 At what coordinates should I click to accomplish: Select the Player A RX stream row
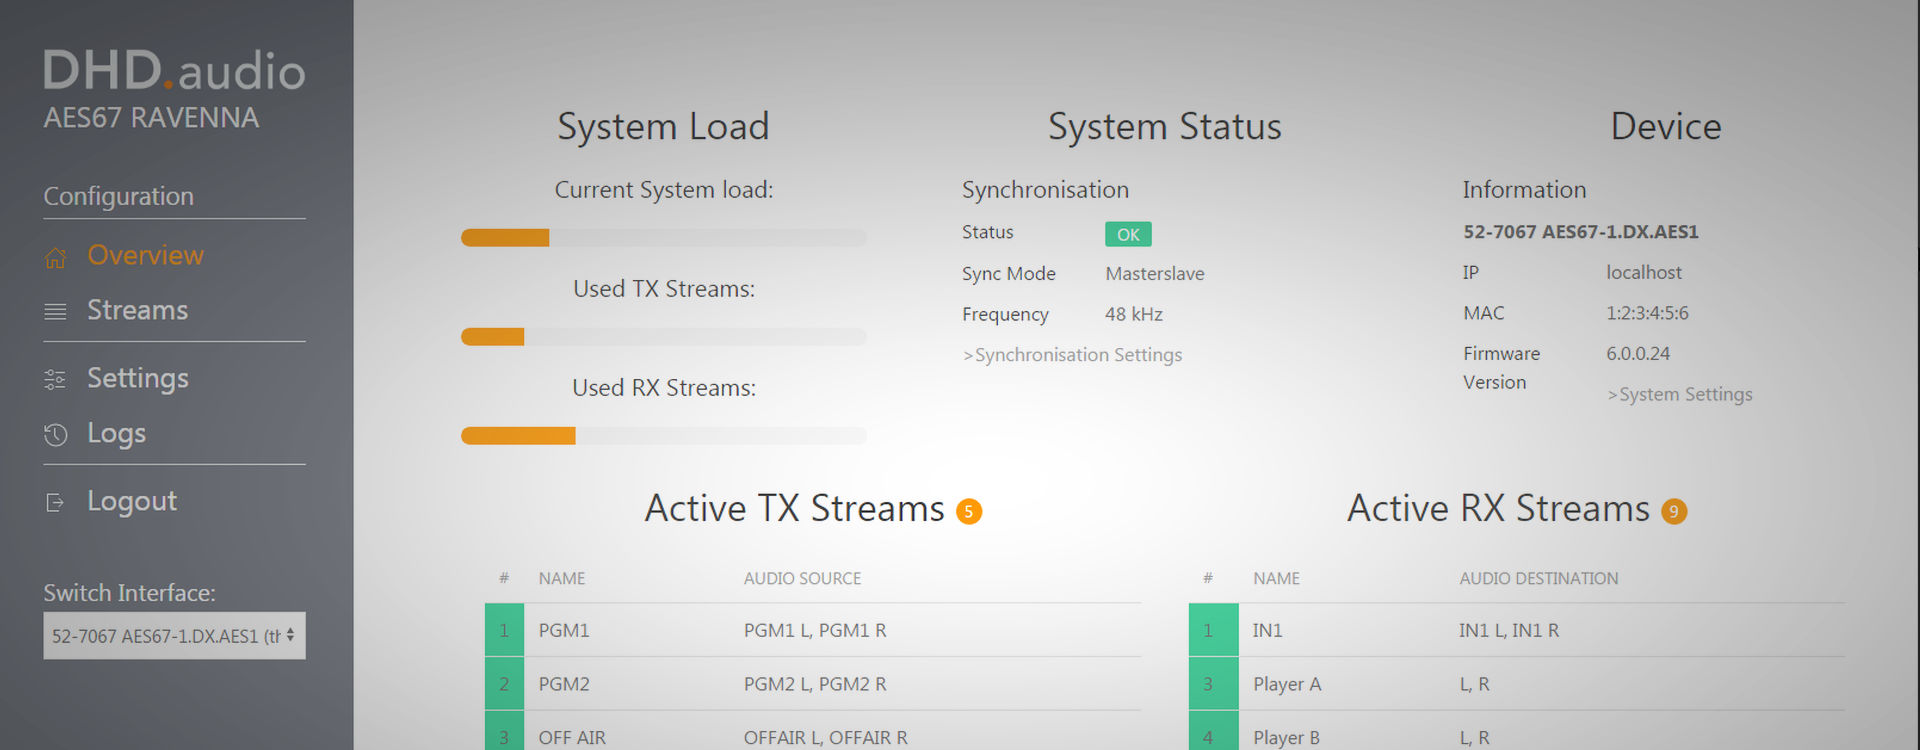(x=1516, y=685)
